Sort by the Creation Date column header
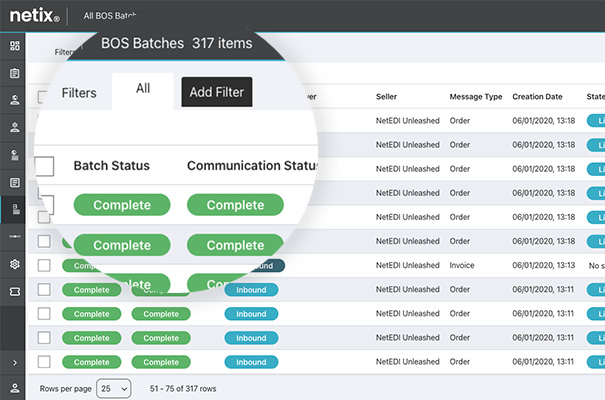This screenshot has width=605, height=400. [x=537, y=96]
